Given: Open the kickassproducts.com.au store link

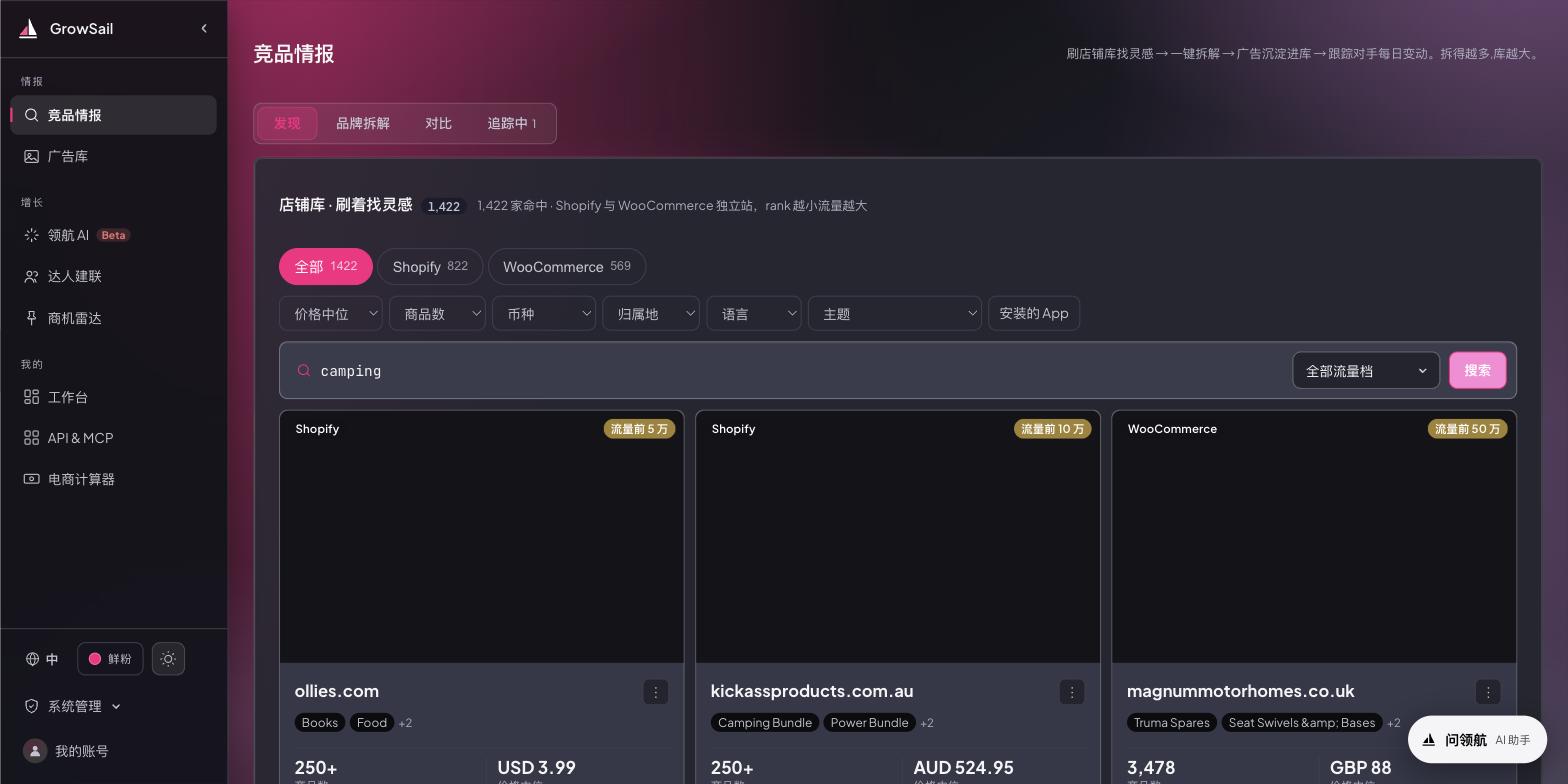Looking at the screenshot, I should pyautogui.click(x=812, y=691).
